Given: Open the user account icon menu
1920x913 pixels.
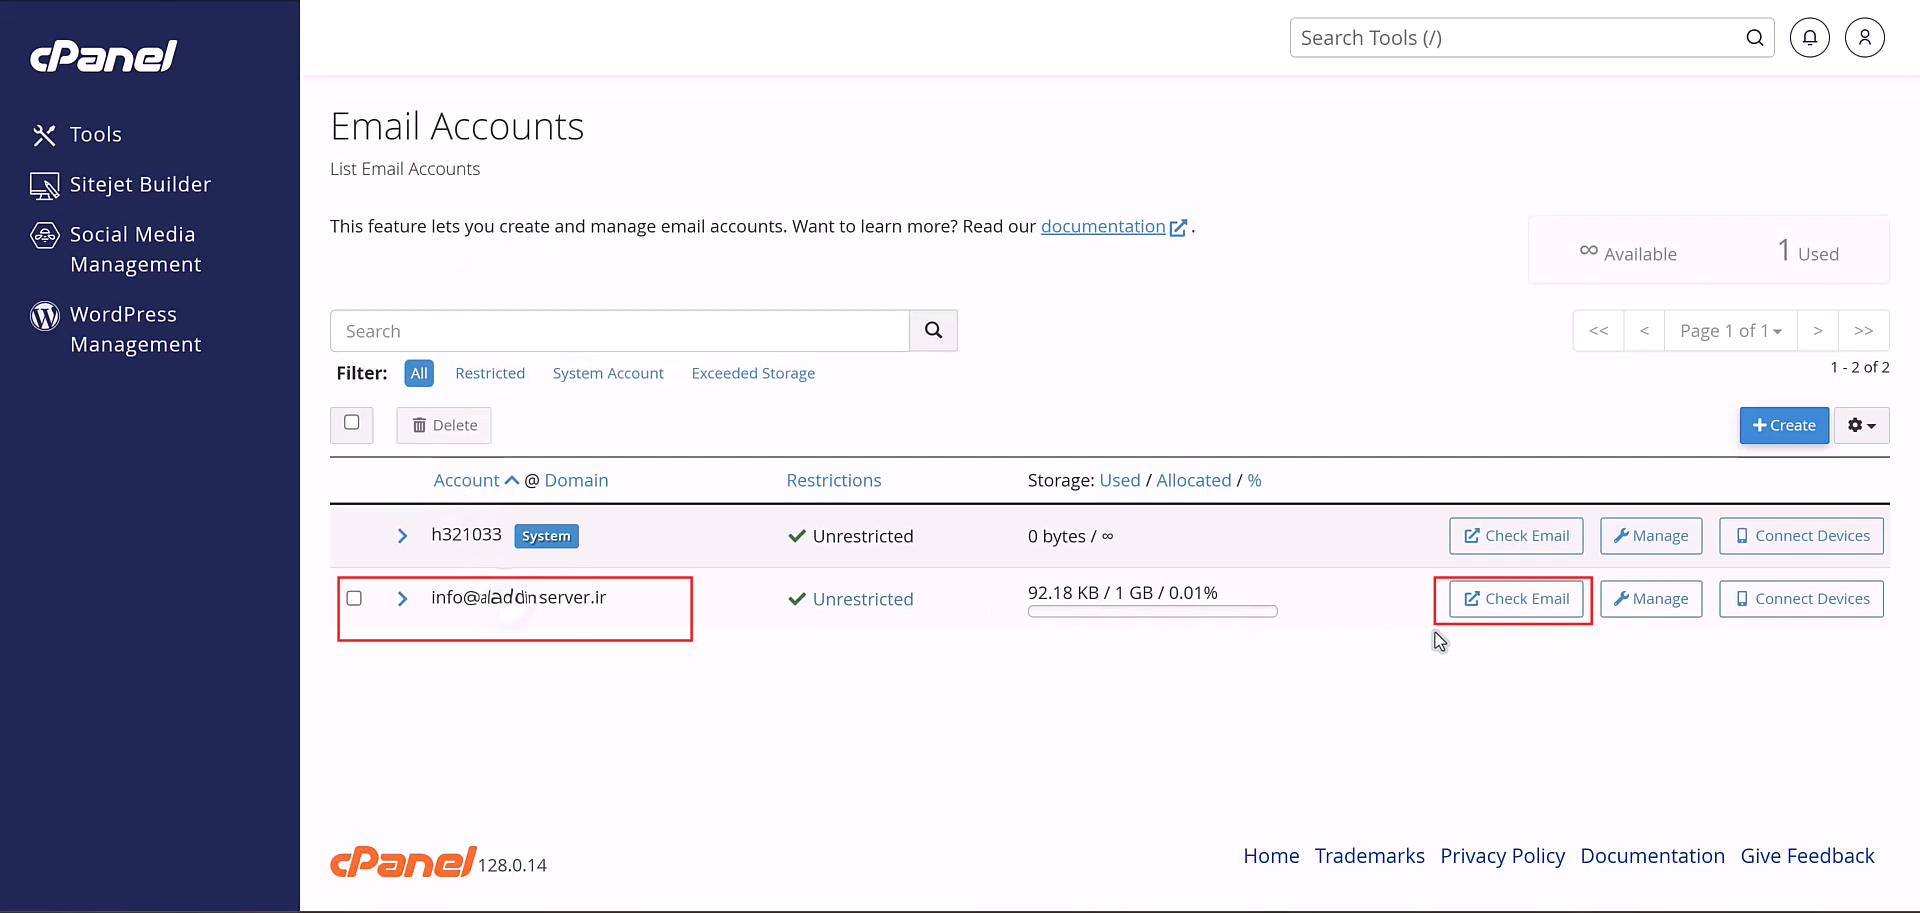Looking at the screenshot, I should tap(1865, 38).
